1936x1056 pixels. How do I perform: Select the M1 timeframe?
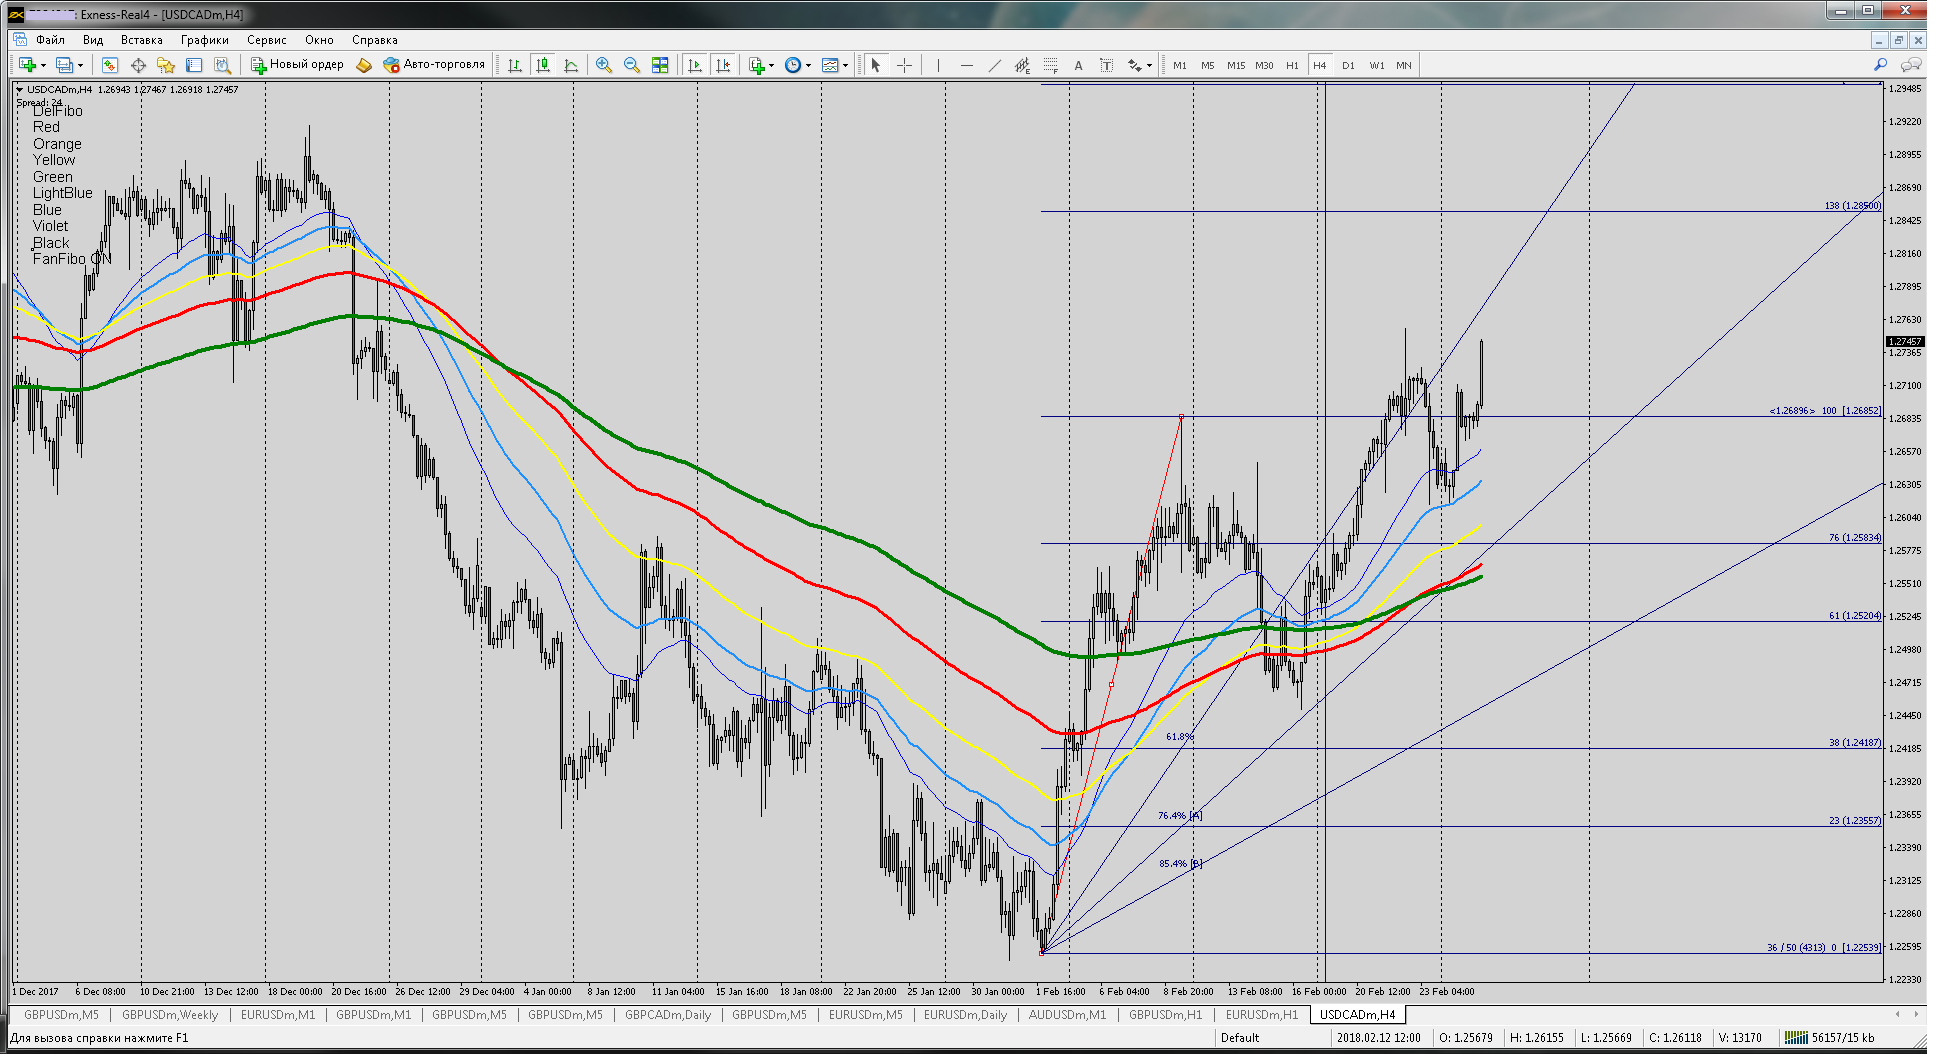pyautogui.click(x=1180, y=65)
